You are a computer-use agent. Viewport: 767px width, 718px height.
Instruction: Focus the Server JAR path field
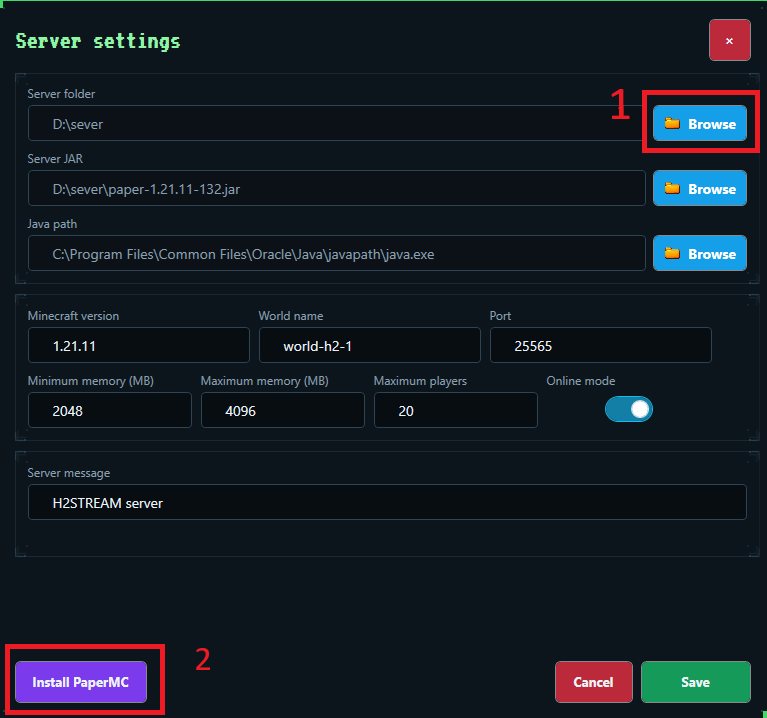337,188
